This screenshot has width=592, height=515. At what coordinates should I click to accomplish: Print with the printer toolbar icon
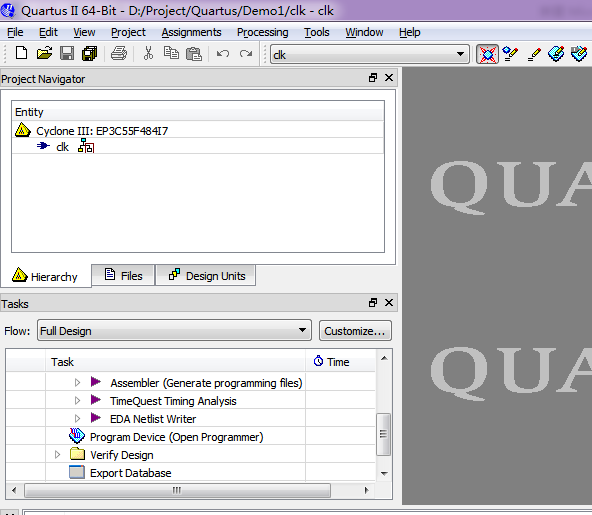tap(119, 53)
